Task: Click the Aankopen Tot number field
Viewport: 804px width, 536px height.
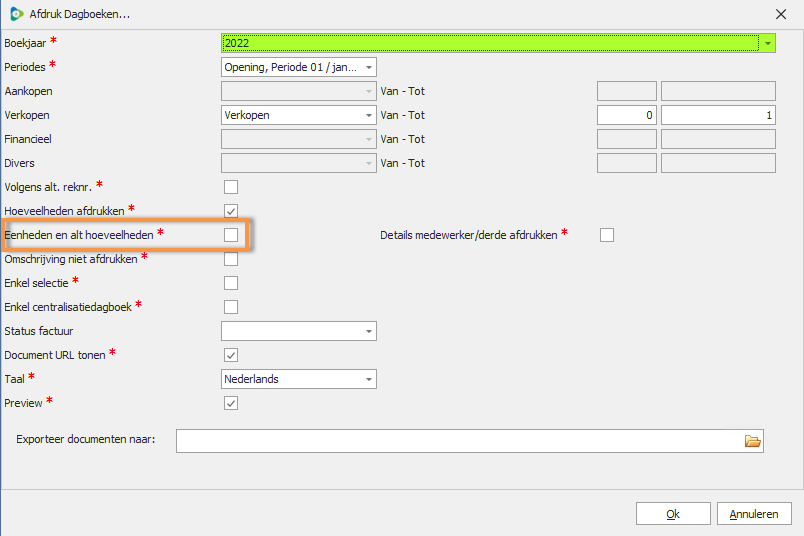Action: [x=718, y=91]
